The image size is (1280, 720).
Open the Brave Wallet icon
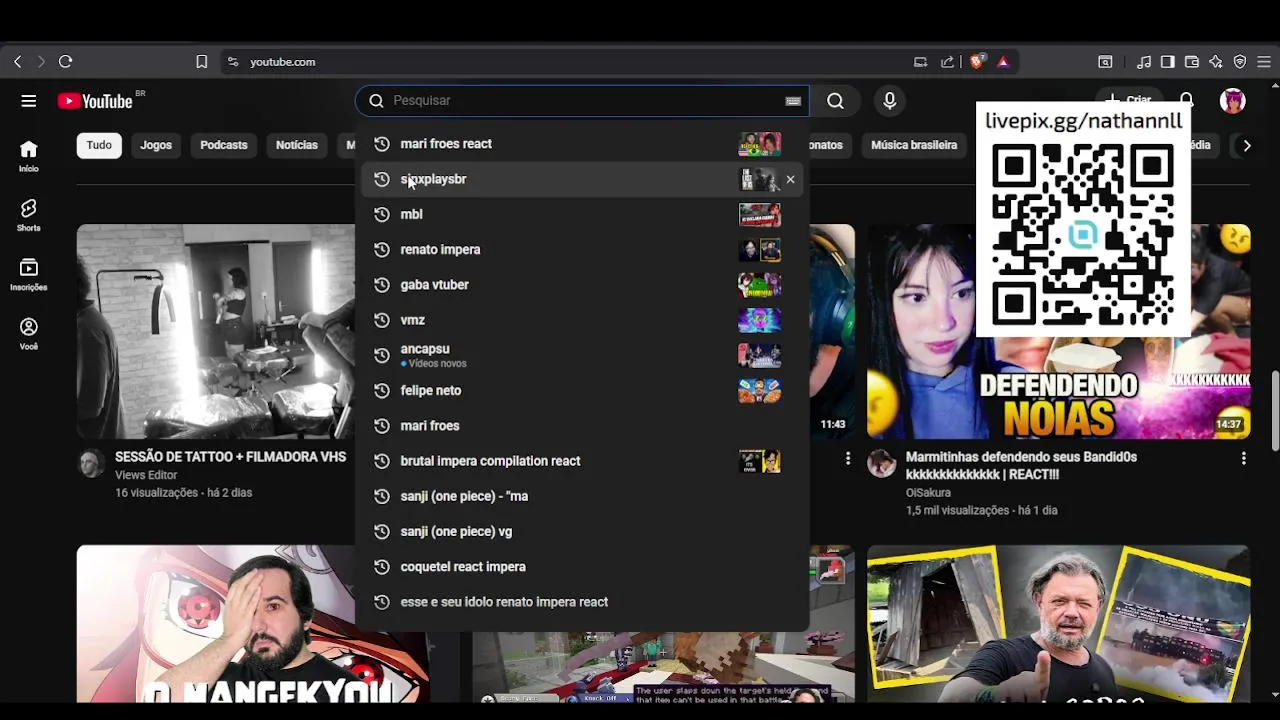coord(1191,62)
